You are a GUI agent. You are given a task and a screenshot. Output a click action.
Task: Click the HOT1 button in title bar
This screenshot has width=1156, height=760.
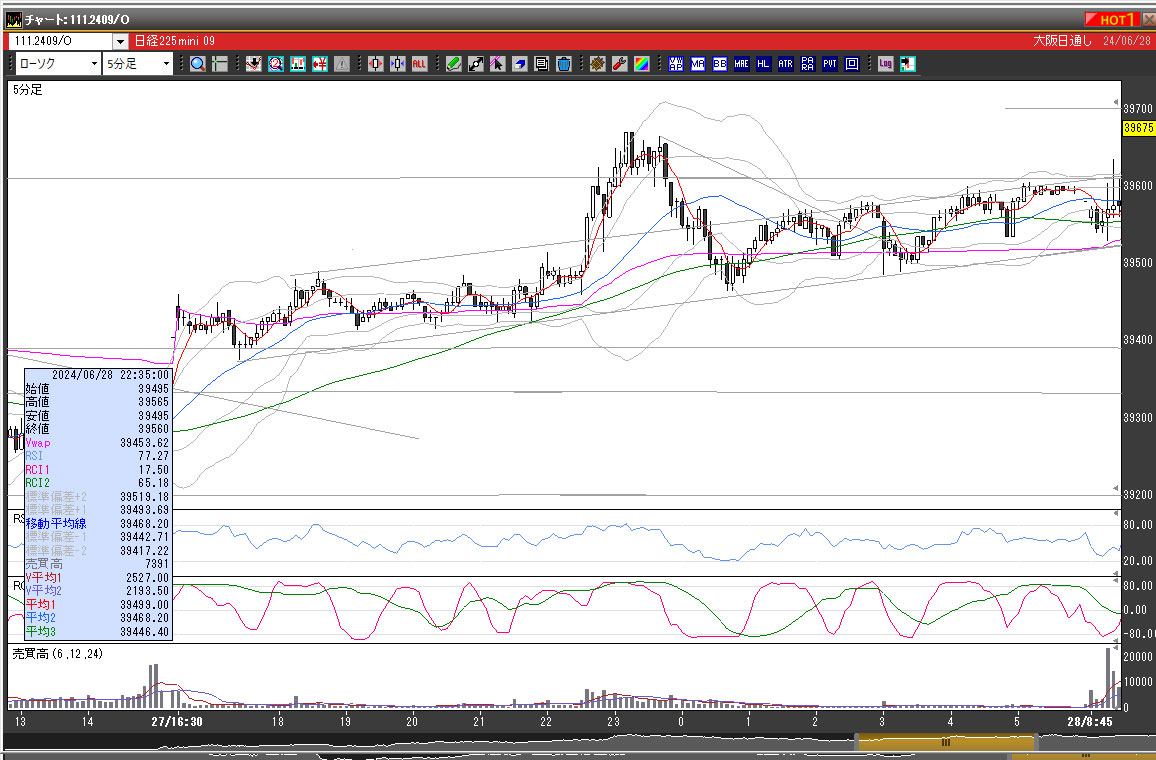click(x=1112, y=19)
